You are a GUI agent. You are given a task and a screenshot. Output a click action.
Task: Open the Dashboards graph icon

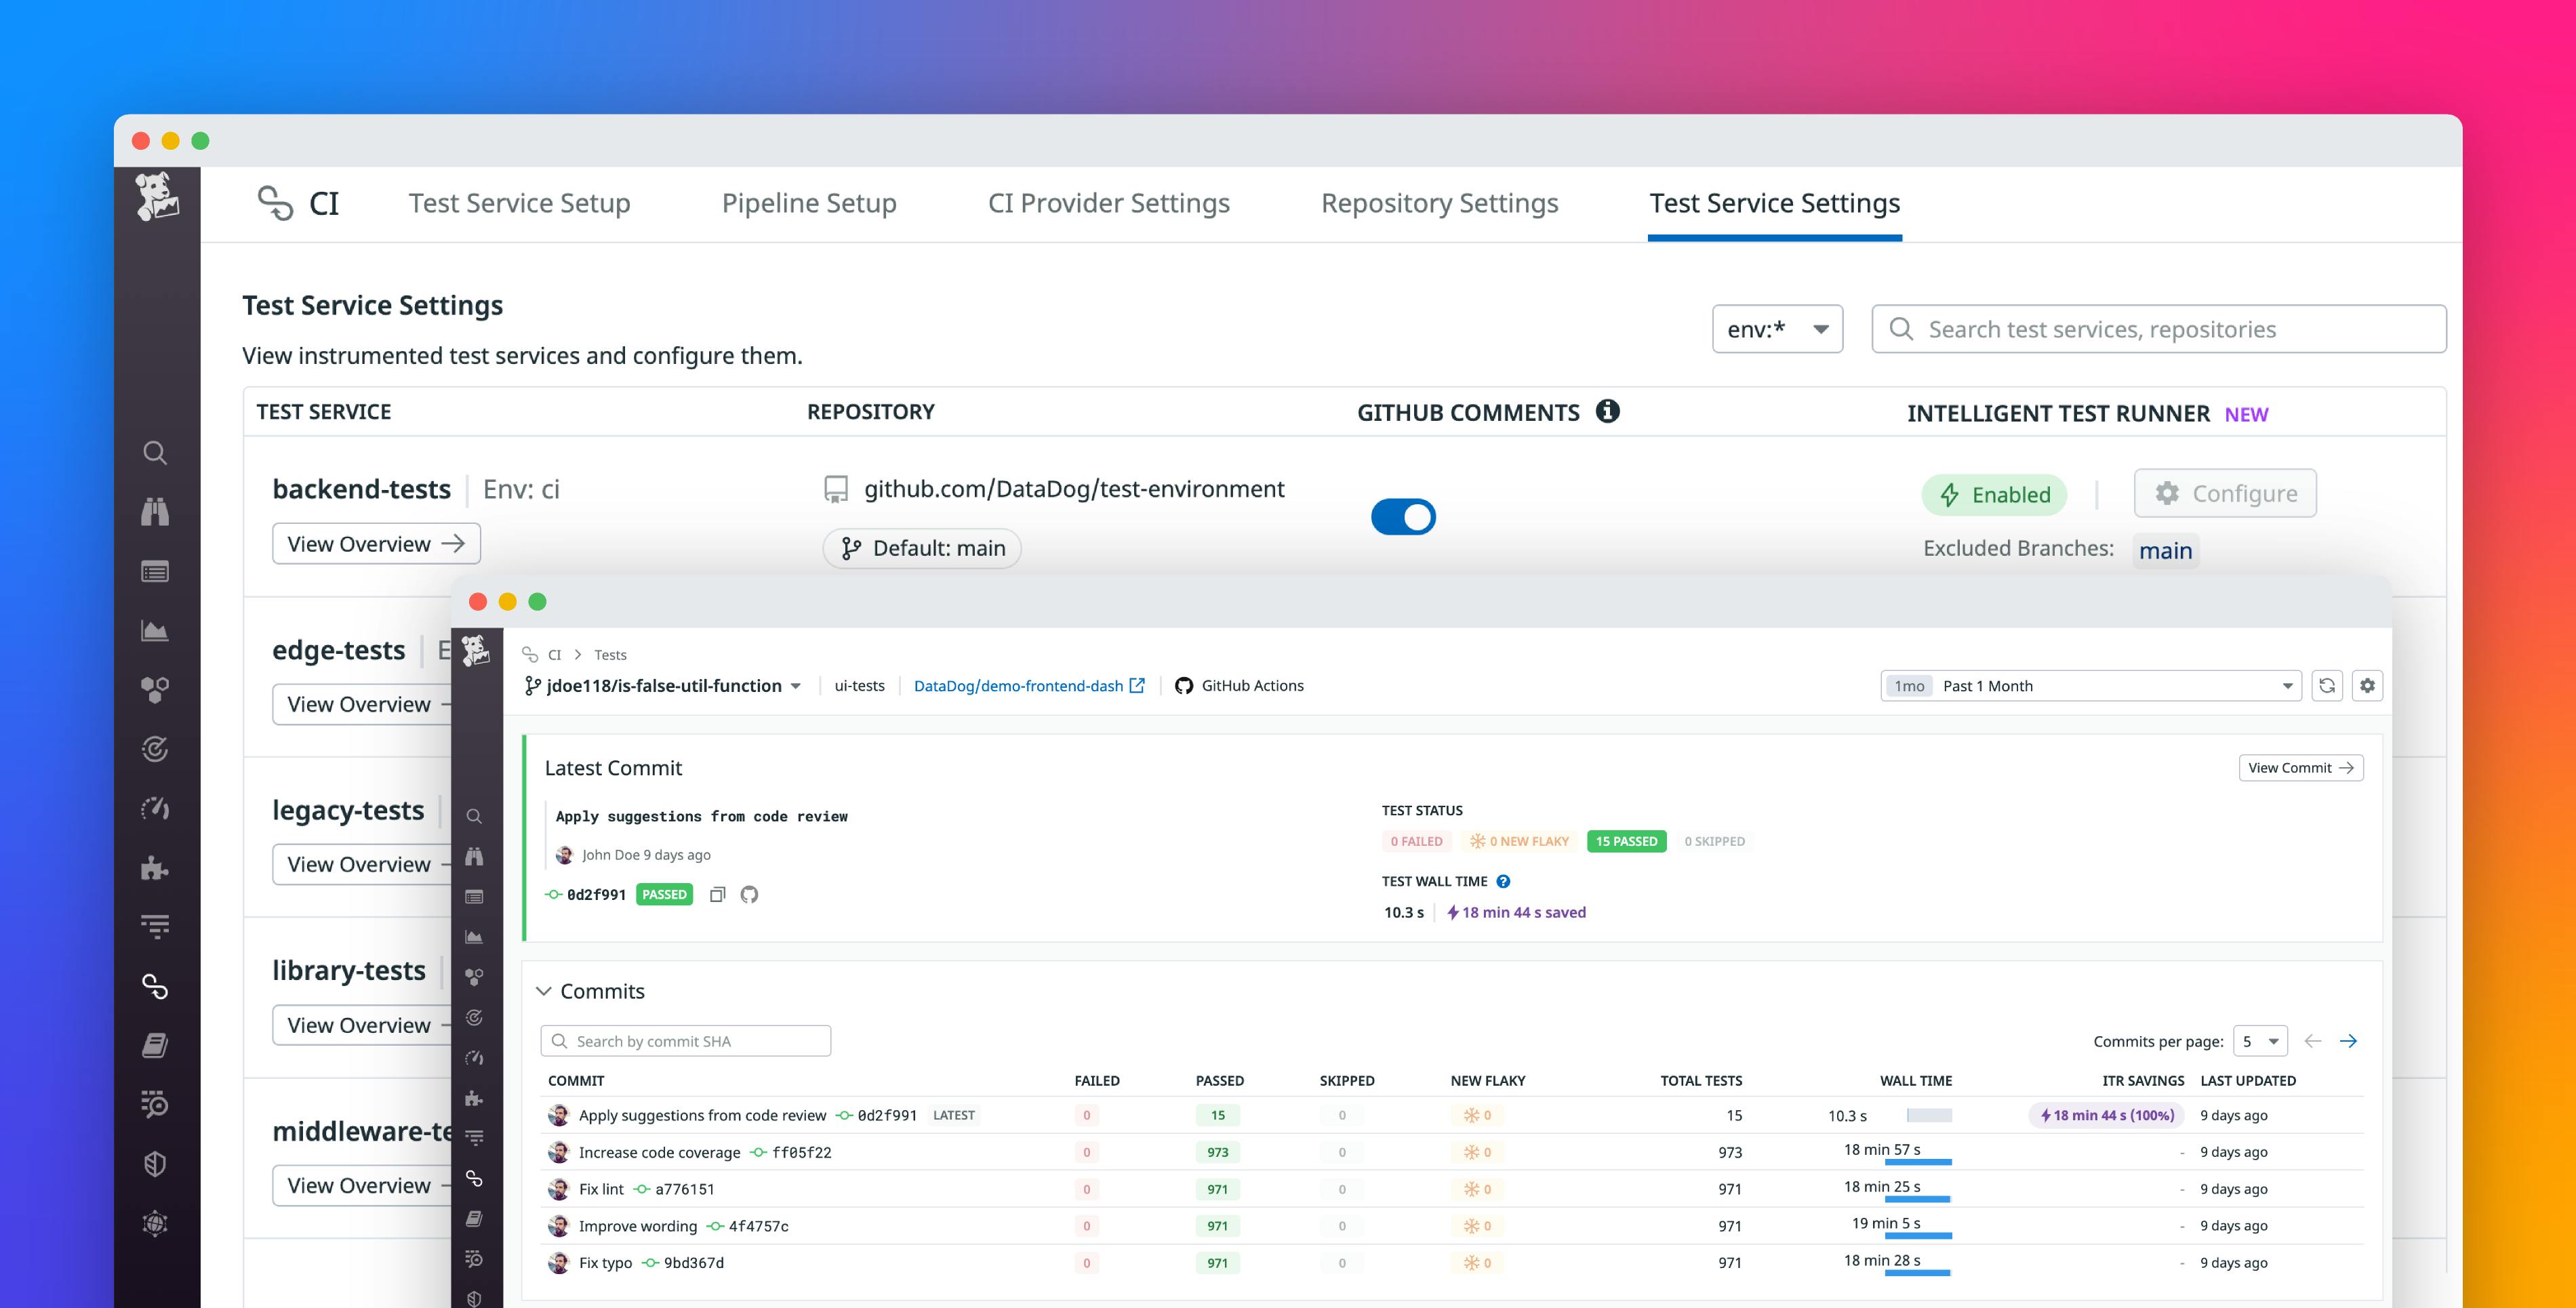click(x=155, y=630)
